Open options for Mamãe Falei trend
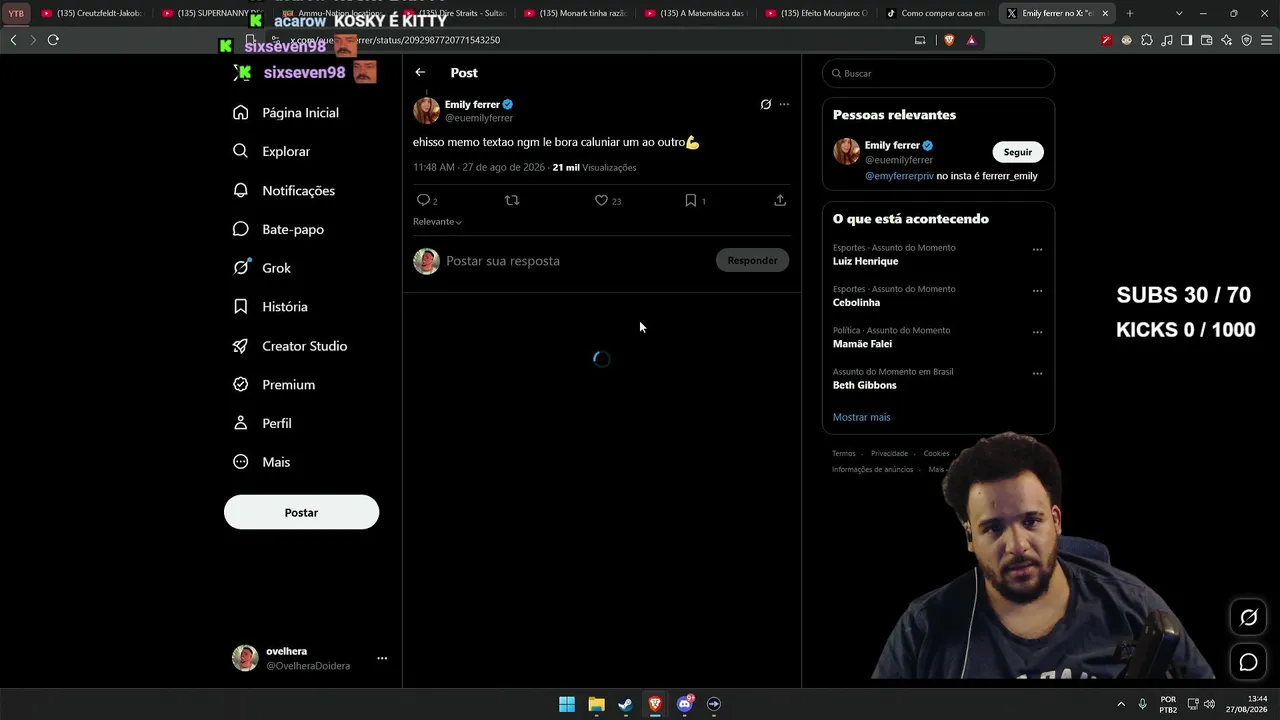This screenshot has height=720, width=1280. pyautogui.click(x=1037, y=332)
